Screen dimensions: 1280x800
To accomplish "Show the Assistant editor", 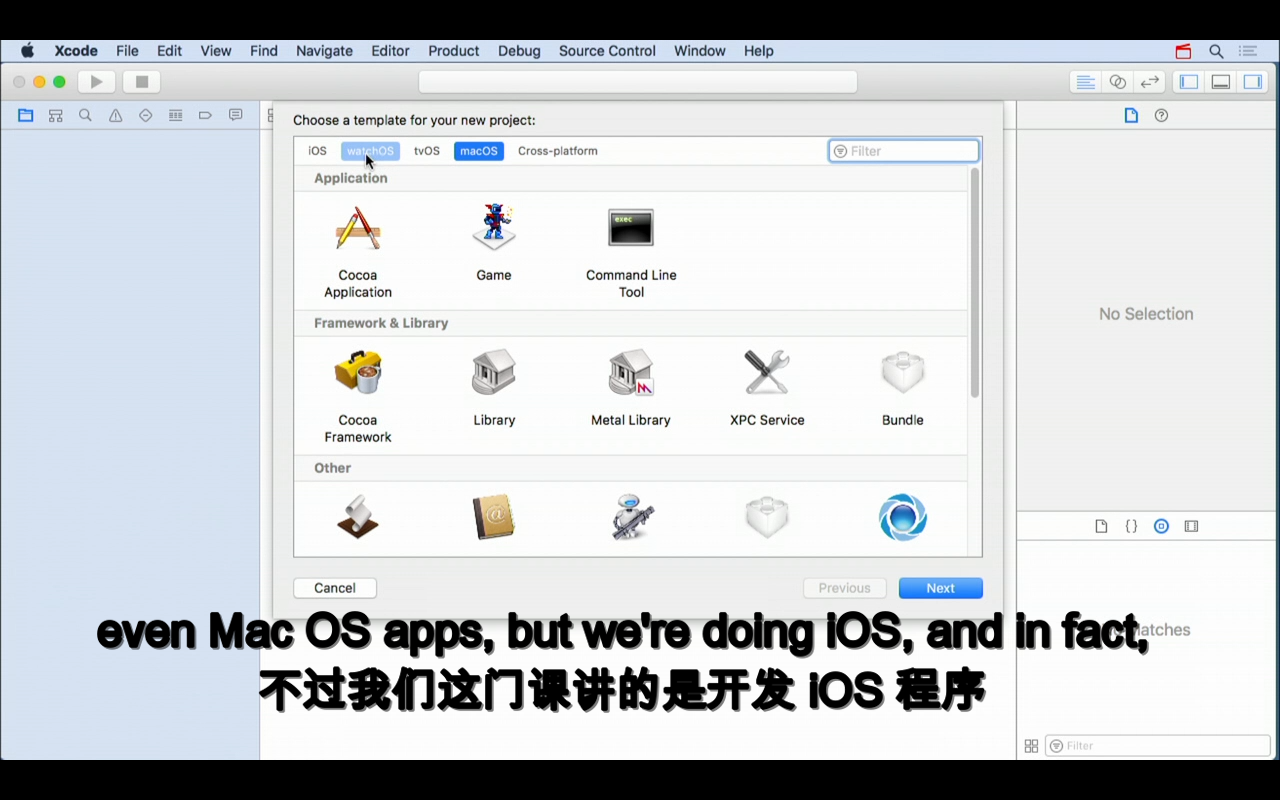I will (x=1118, y=82).
